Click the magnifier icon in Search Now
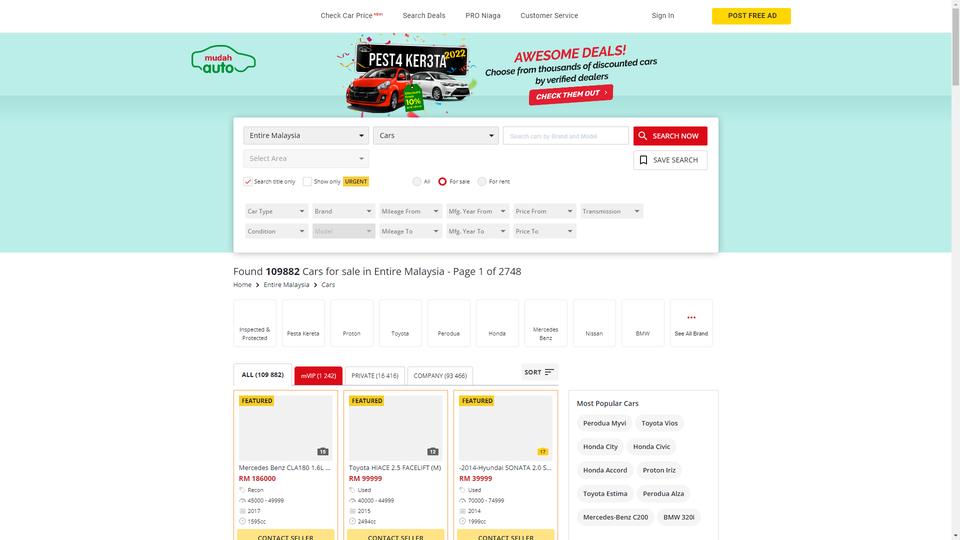The image size is (960, 540). click(642, 136)
